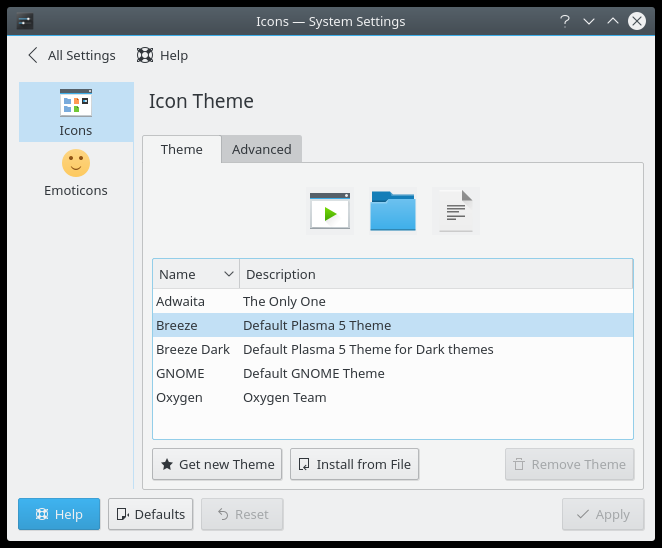Image resolution: width=662 pixels, height=548 pixels.
Task: Restore settings with the Defaults button
Action: (x=150, y=514)
